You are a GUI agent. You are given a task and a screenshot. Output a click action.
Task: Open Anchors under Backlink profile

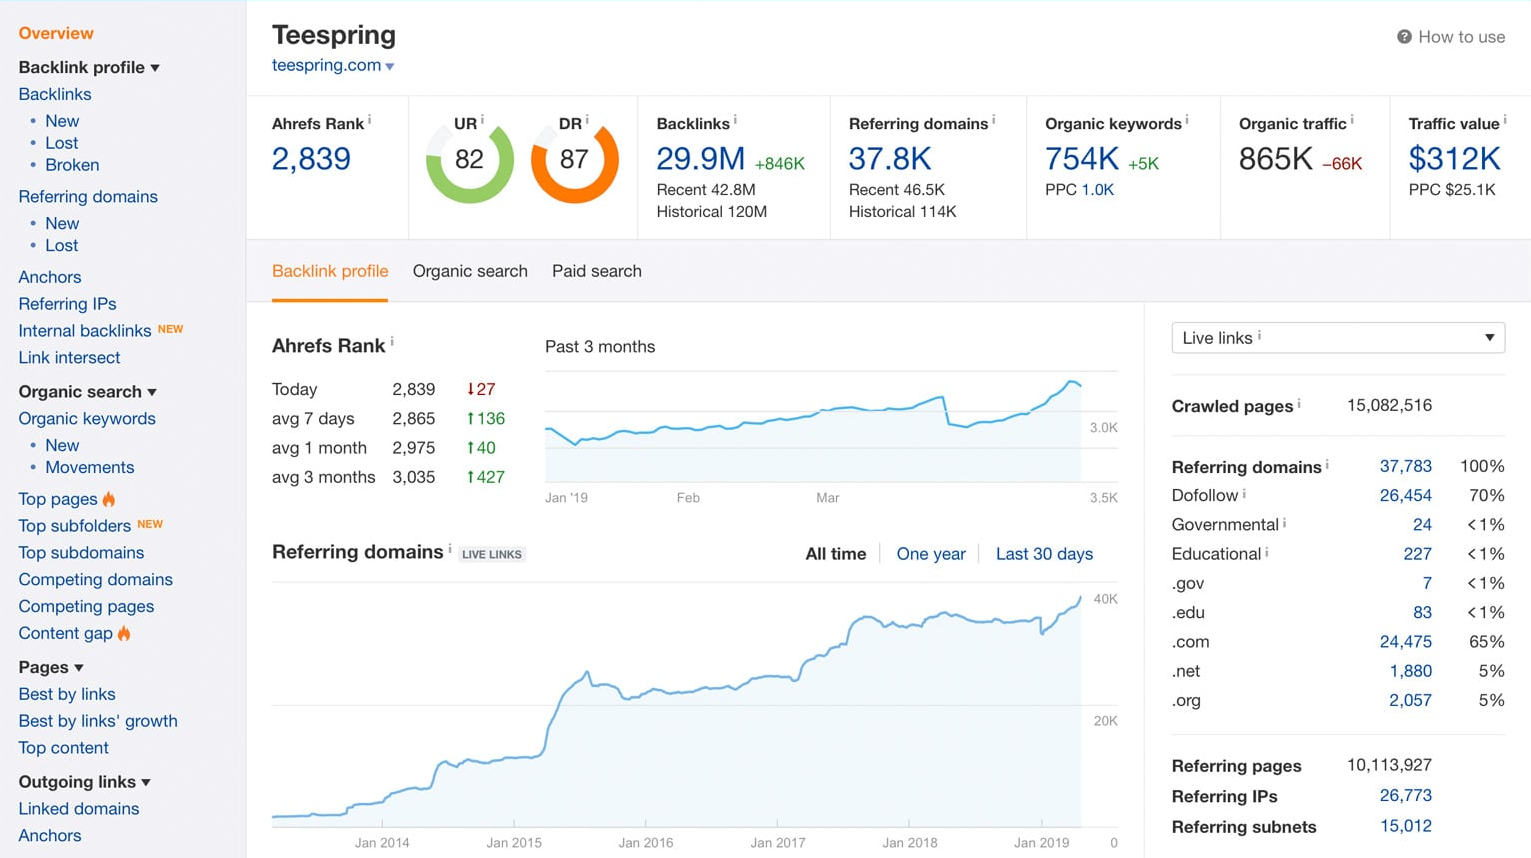pyautogui.click(x=50, y=277)
